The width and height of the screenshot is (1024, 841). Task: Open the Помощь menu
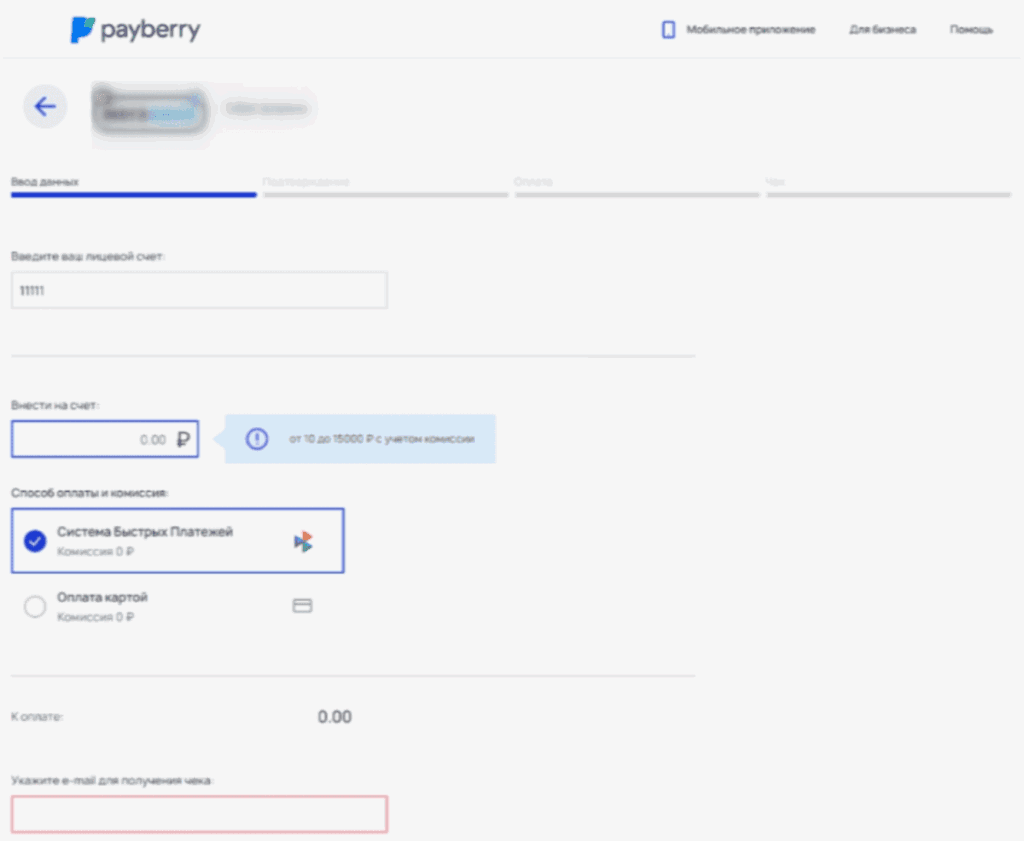pyautogui.click(x=969, y=30)
